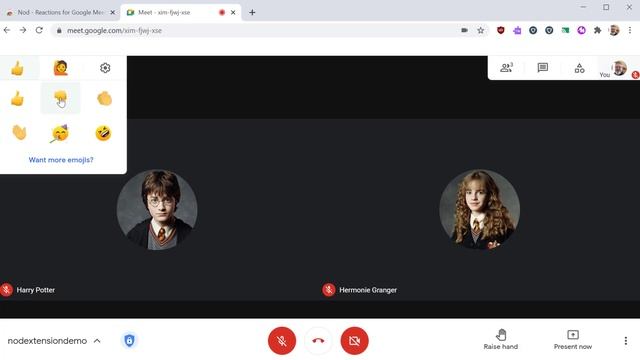The image size is (640, 360).
Task: Click your own video thumbnail labeled You
Action: pos(619,68)
